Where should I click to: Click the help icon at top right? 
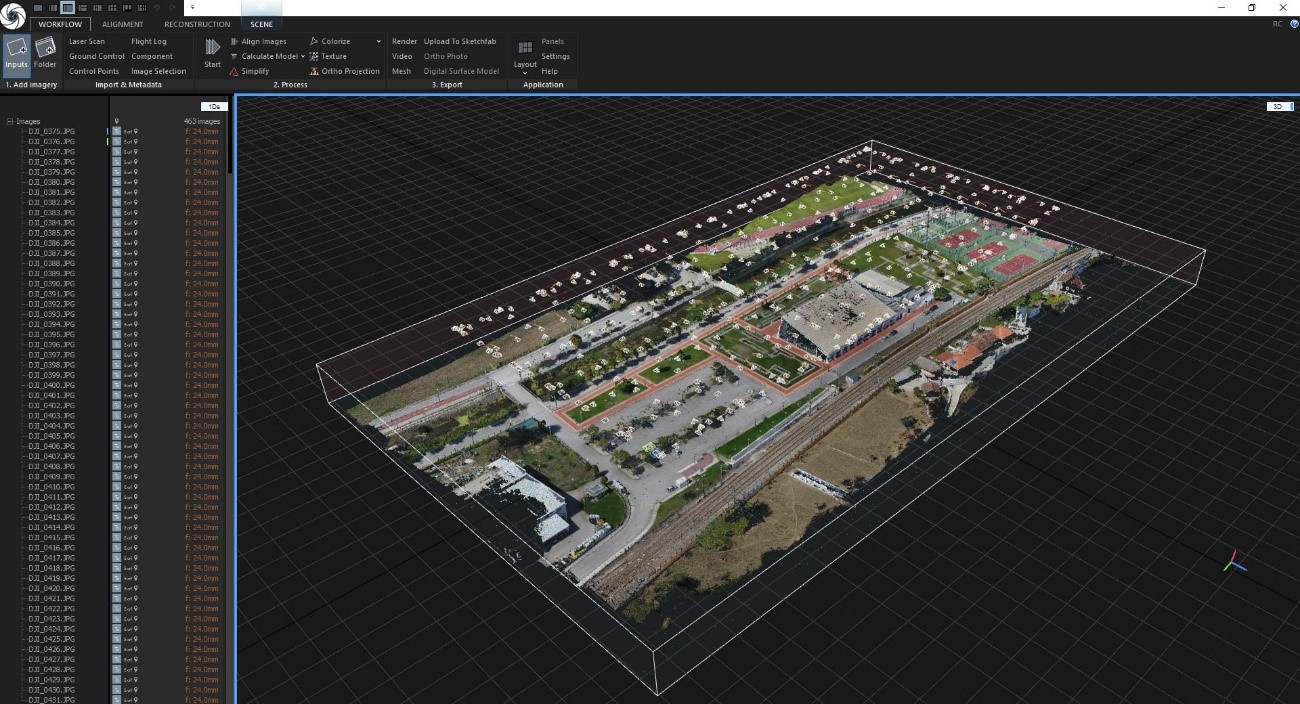(x=1292, y=24)
